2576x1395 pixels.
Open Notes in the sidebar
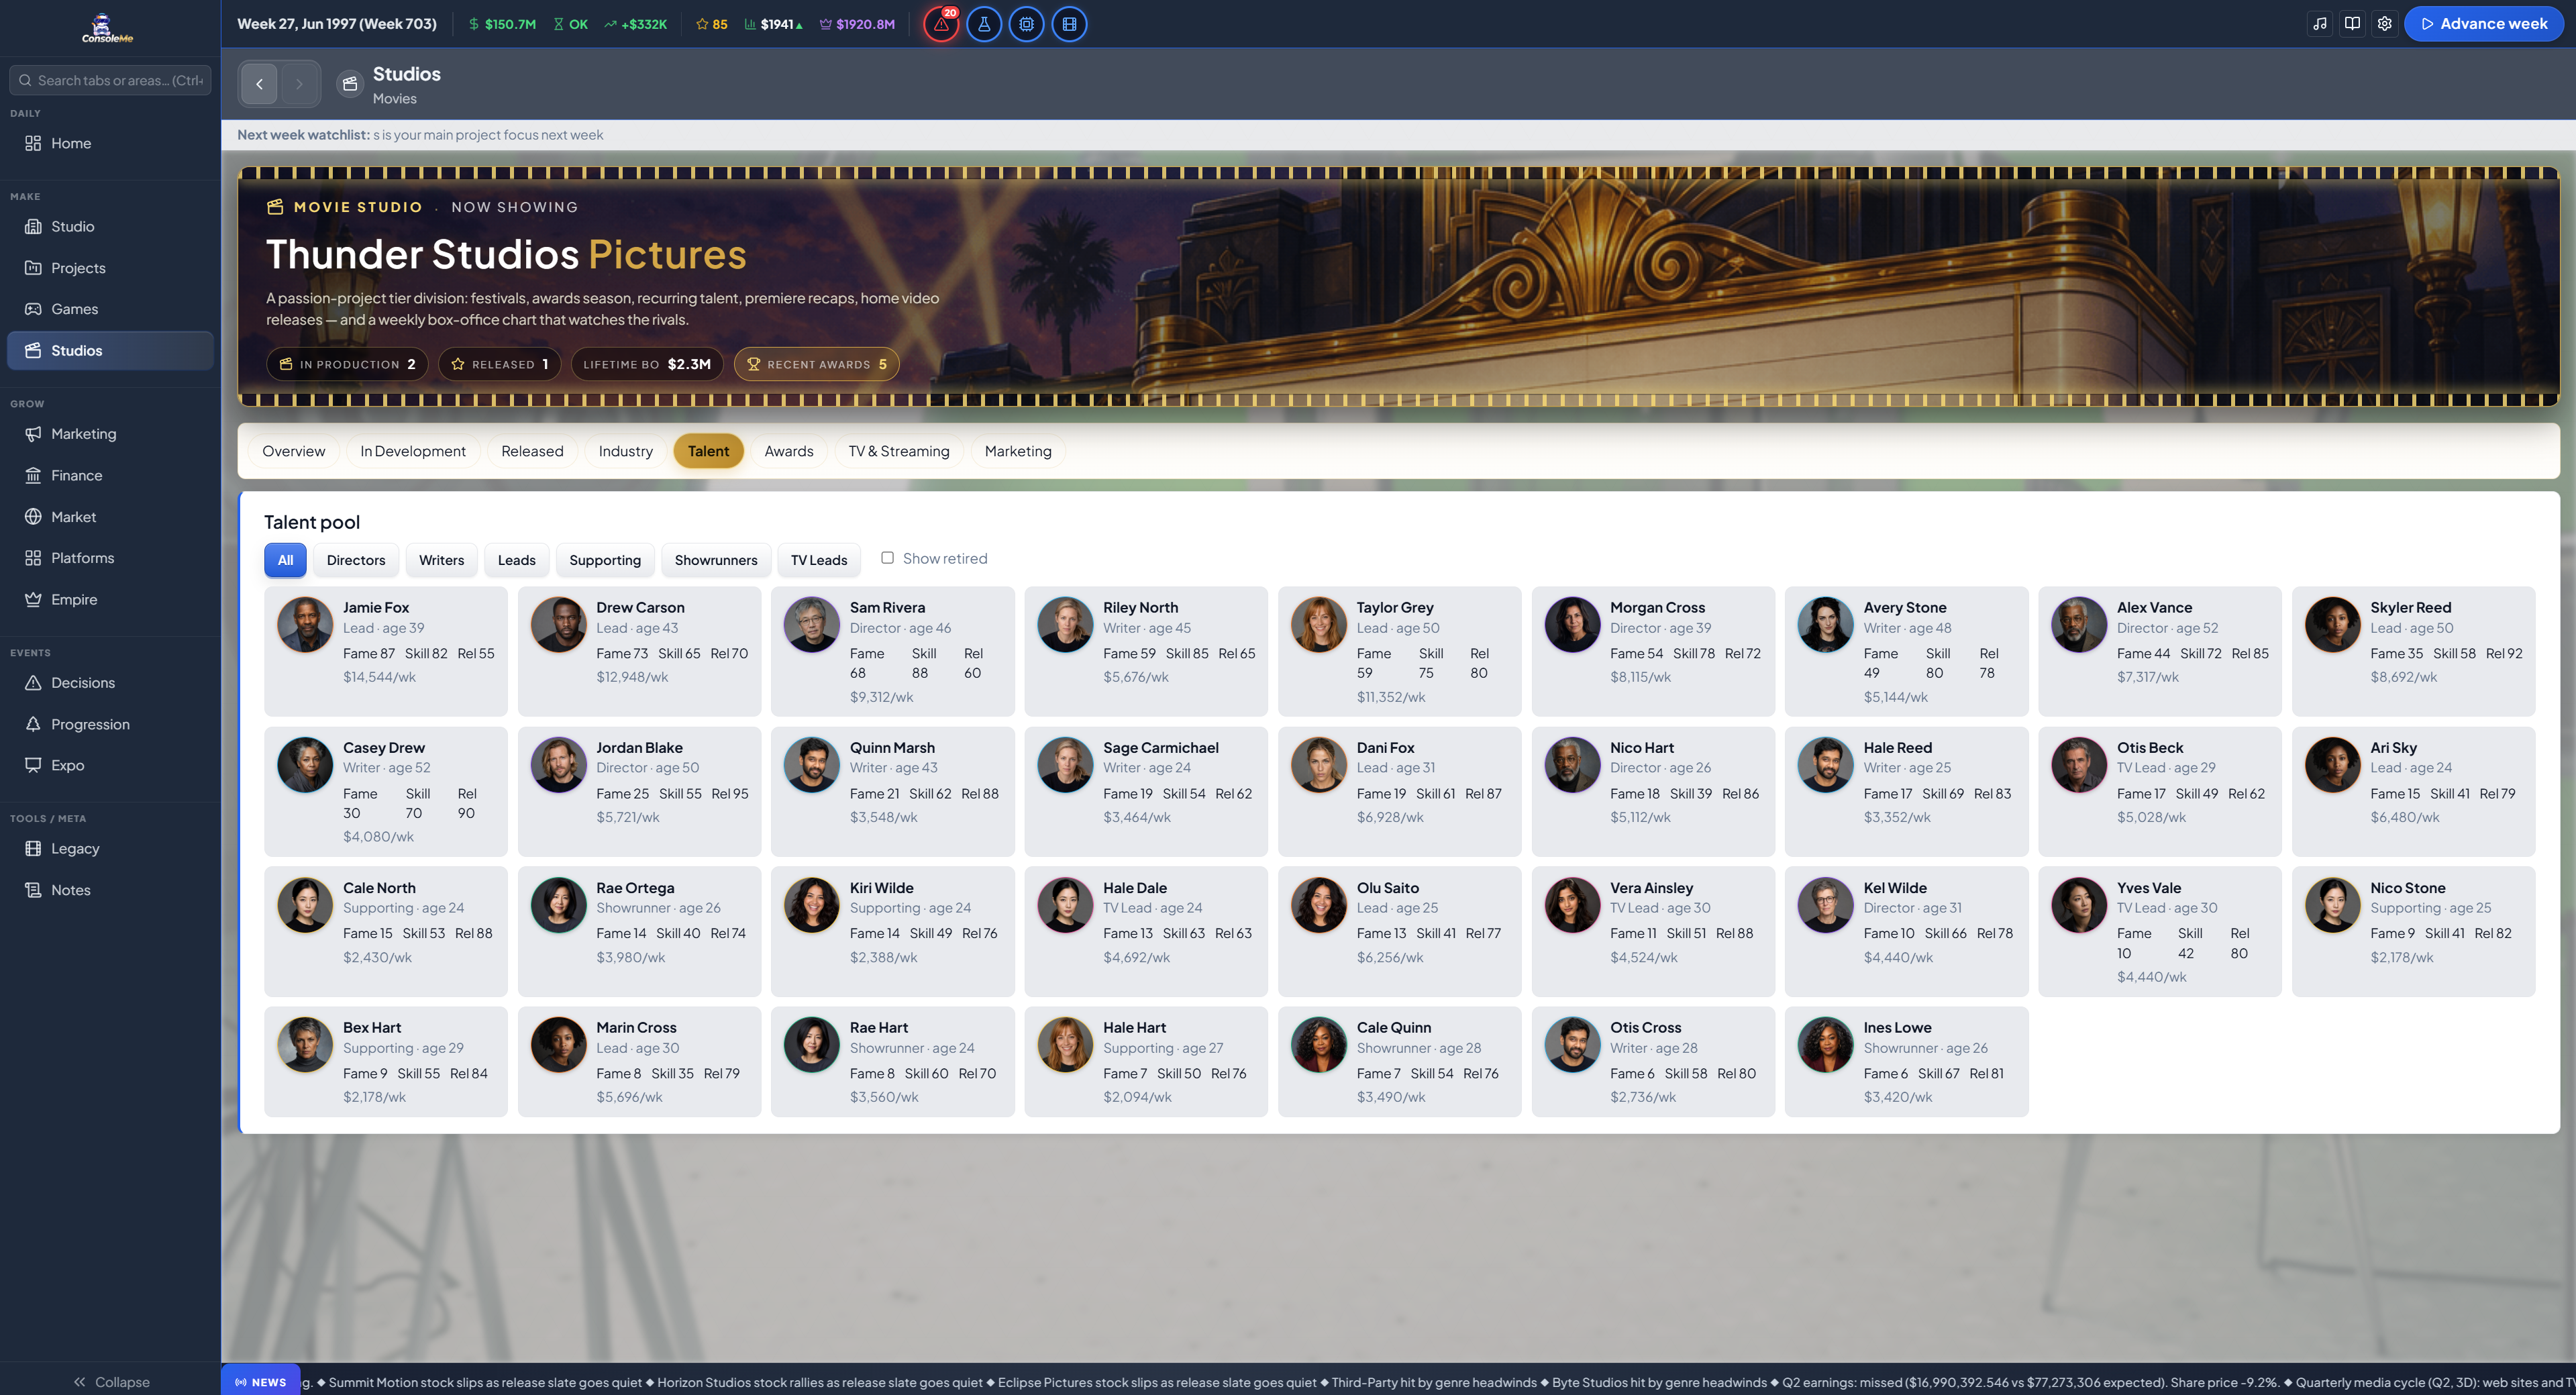pos(110,890)
